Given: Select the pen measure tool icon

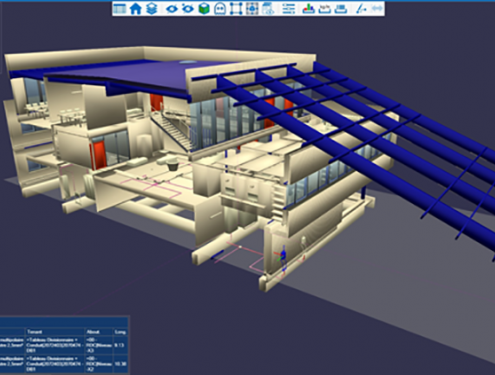Looking at the screenshot, I should coord(361,9).
